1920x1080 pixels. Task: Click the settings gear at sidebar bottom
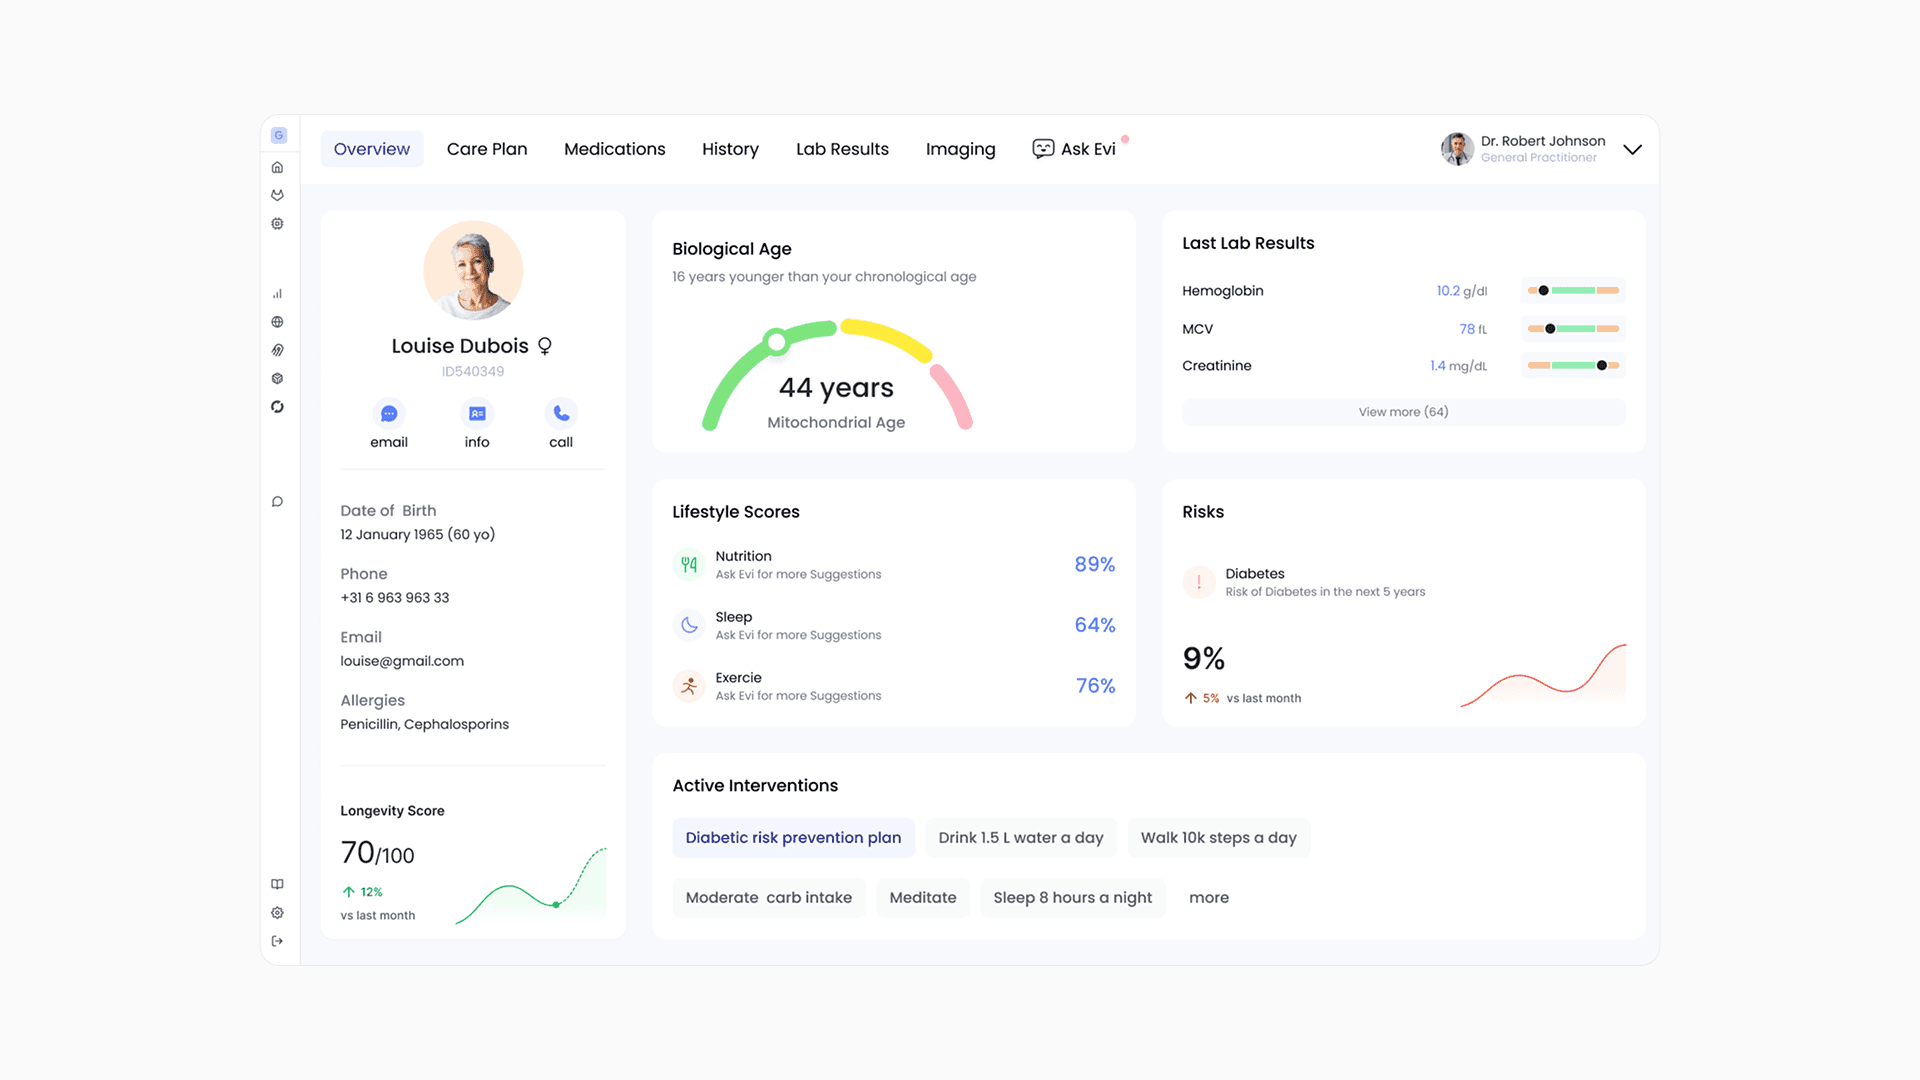tap(277, 913)
